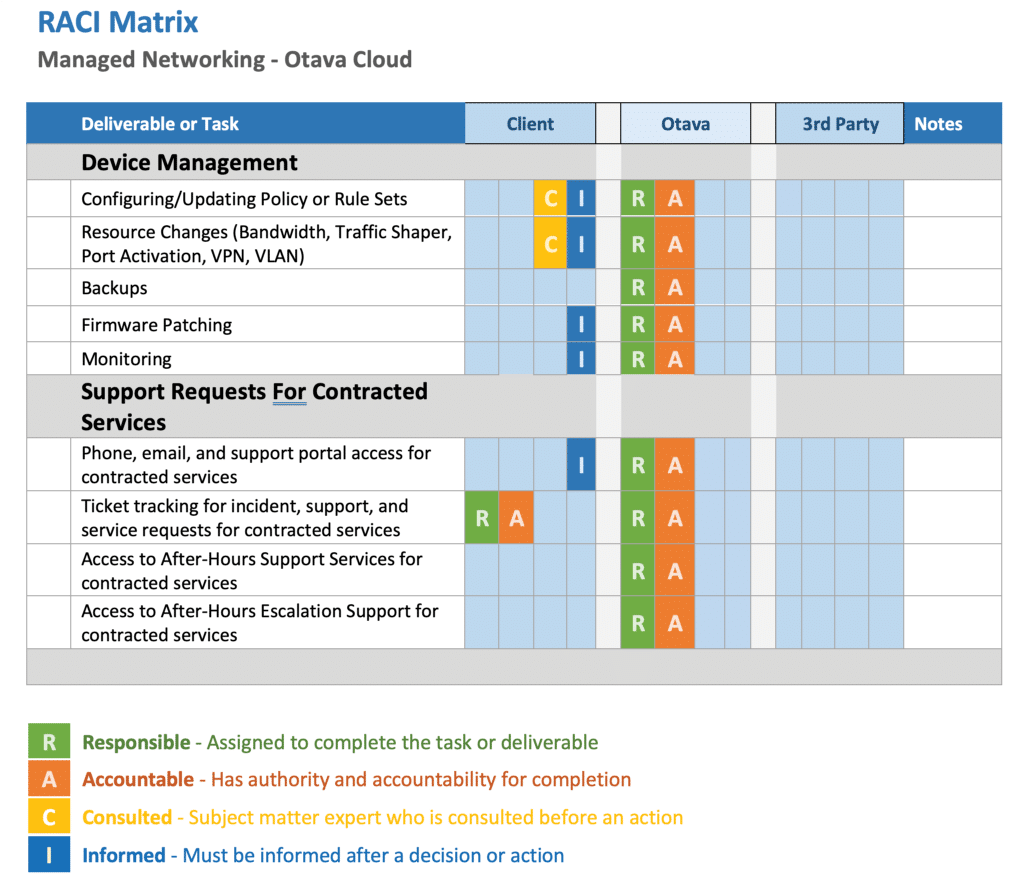This screenshot has width=1029, height=885.
Task: Click Otava R cell in Ticket tracking row
Action: pyautogui.click(x=637, y=518)
